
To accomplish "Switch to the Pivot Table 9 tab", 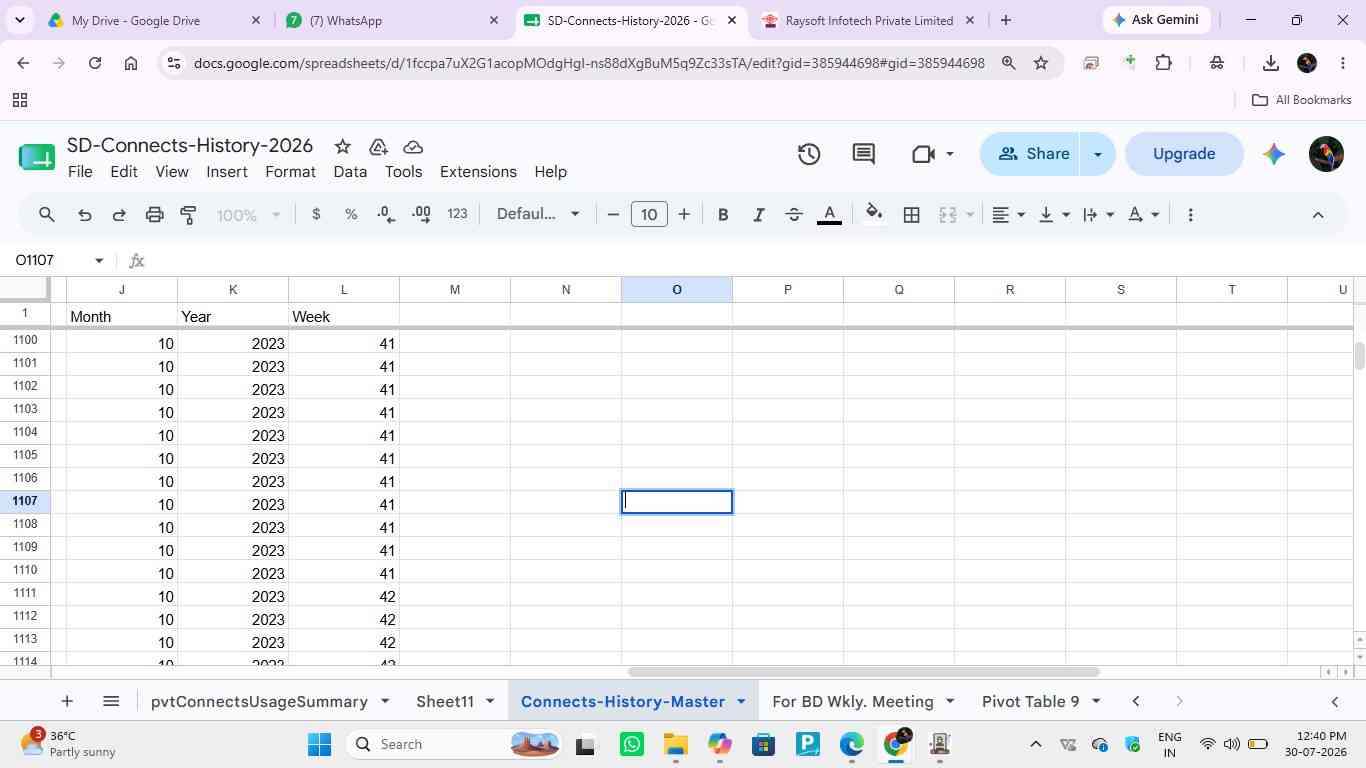I will (1030, 701).
